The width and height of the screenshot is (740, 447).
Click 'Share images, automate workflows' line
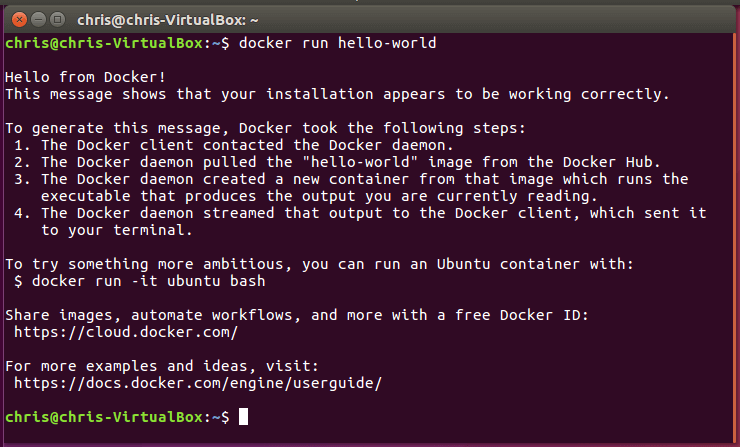pyautogui.click(x=297, y=315)
